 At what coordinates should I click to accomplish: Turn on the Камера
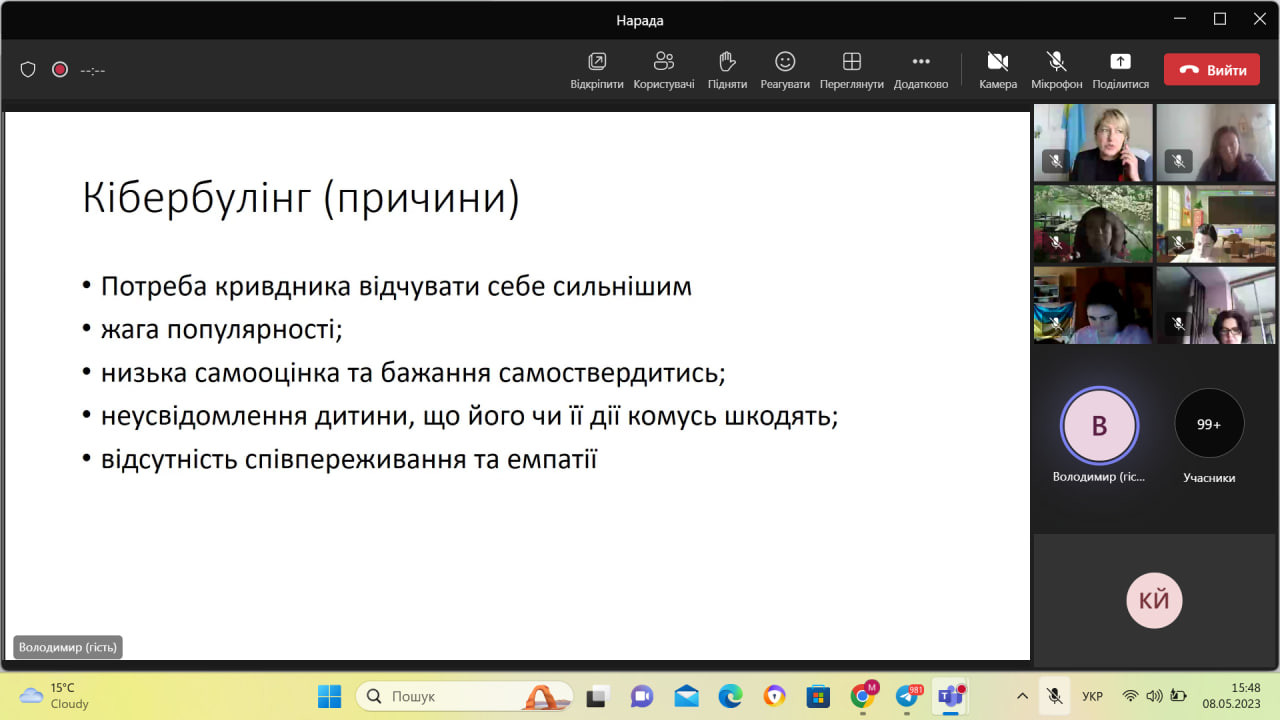click(997, 69)
